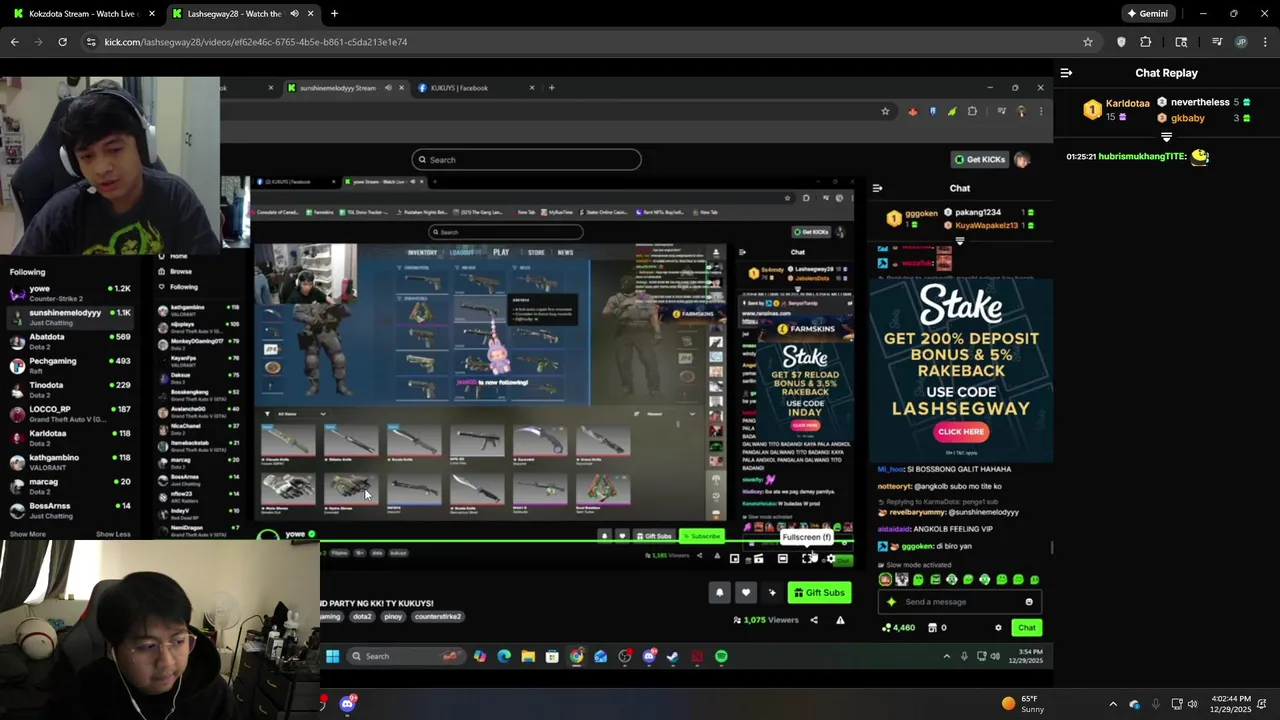The height and width of the screenshot is (720, 1280).
Task: Toggle the heart follow button beside Gift Subs
Action: 745,593
